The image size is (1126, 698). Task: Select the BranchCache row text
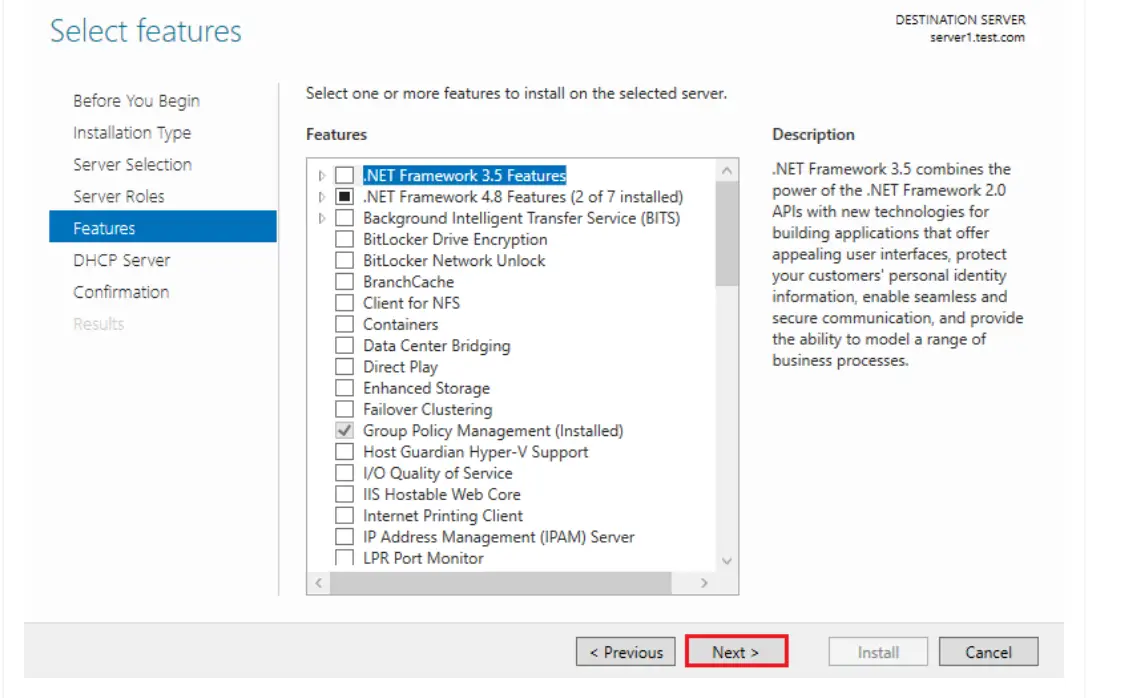pyautogui.click(x=408, y=281)
